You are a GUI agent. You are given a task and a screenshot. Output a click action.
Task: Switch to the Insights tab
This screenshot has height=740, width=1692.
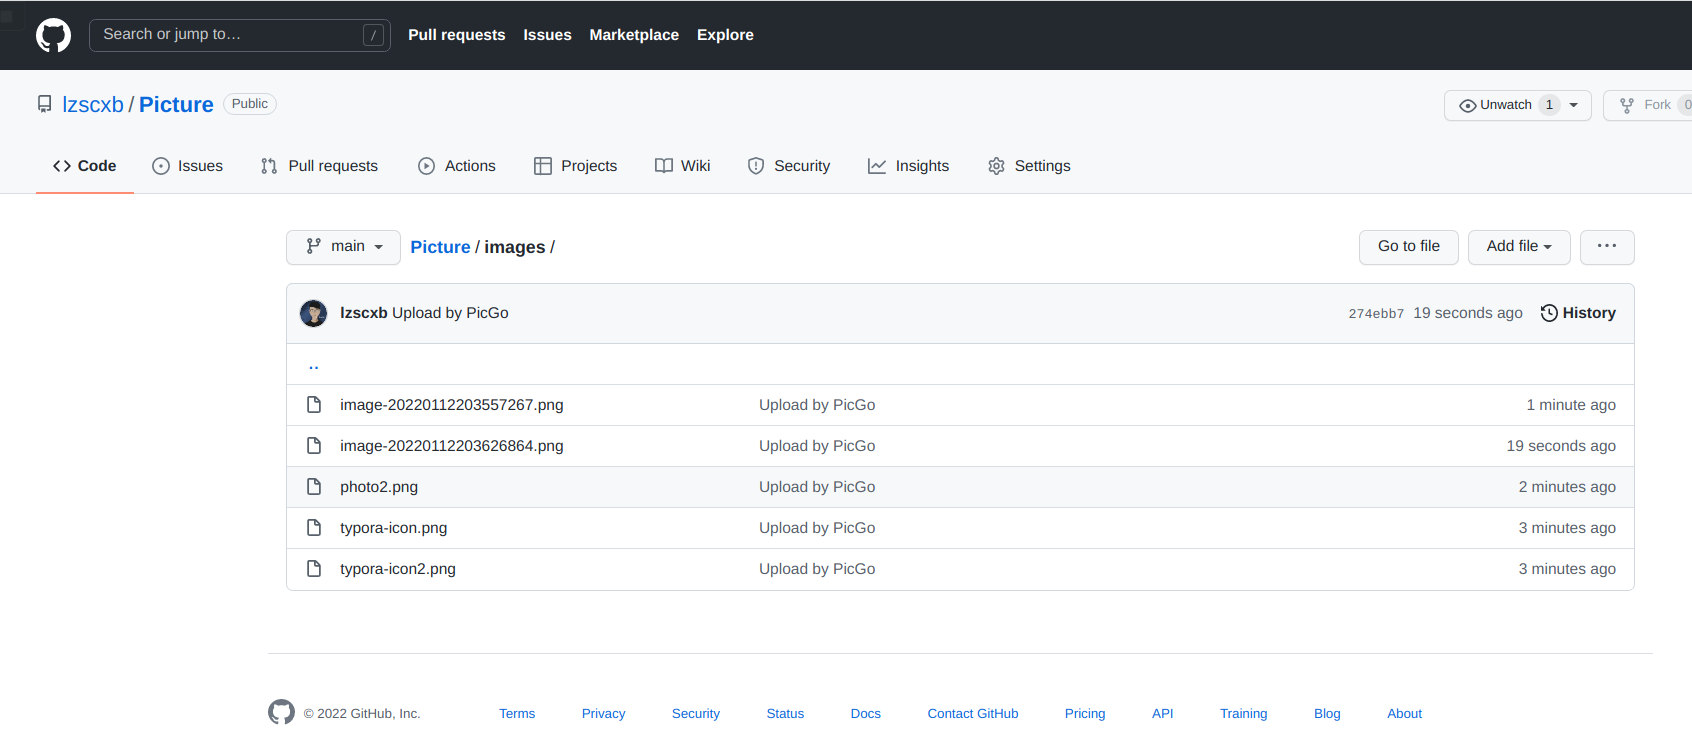tap(908, 166)
